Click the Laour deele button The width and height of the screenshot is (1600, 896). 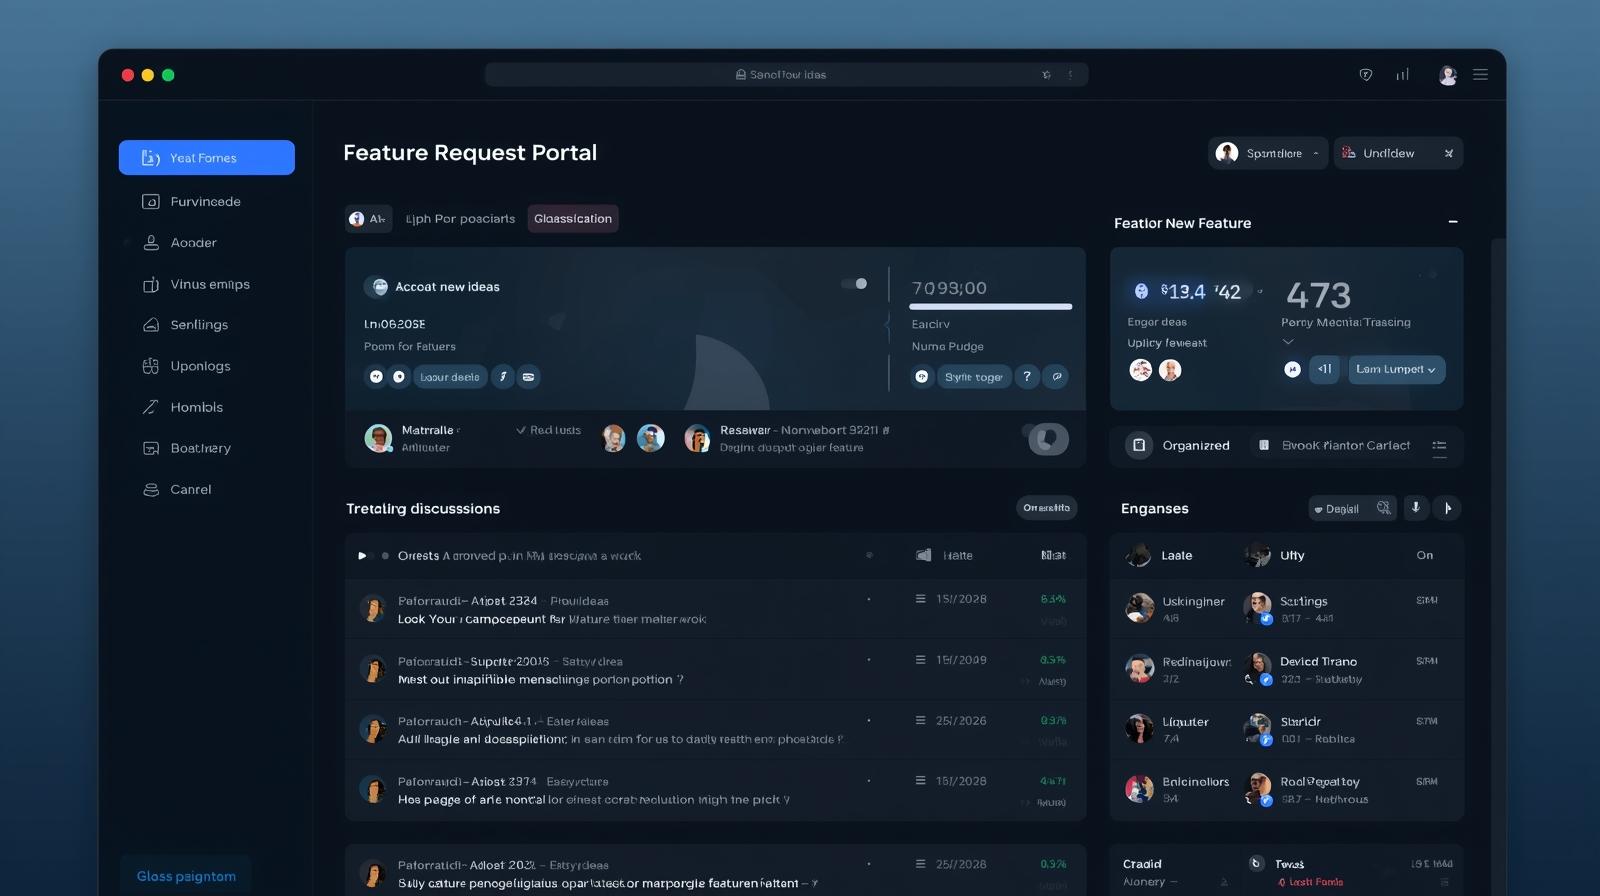click(x=450, y=377)
